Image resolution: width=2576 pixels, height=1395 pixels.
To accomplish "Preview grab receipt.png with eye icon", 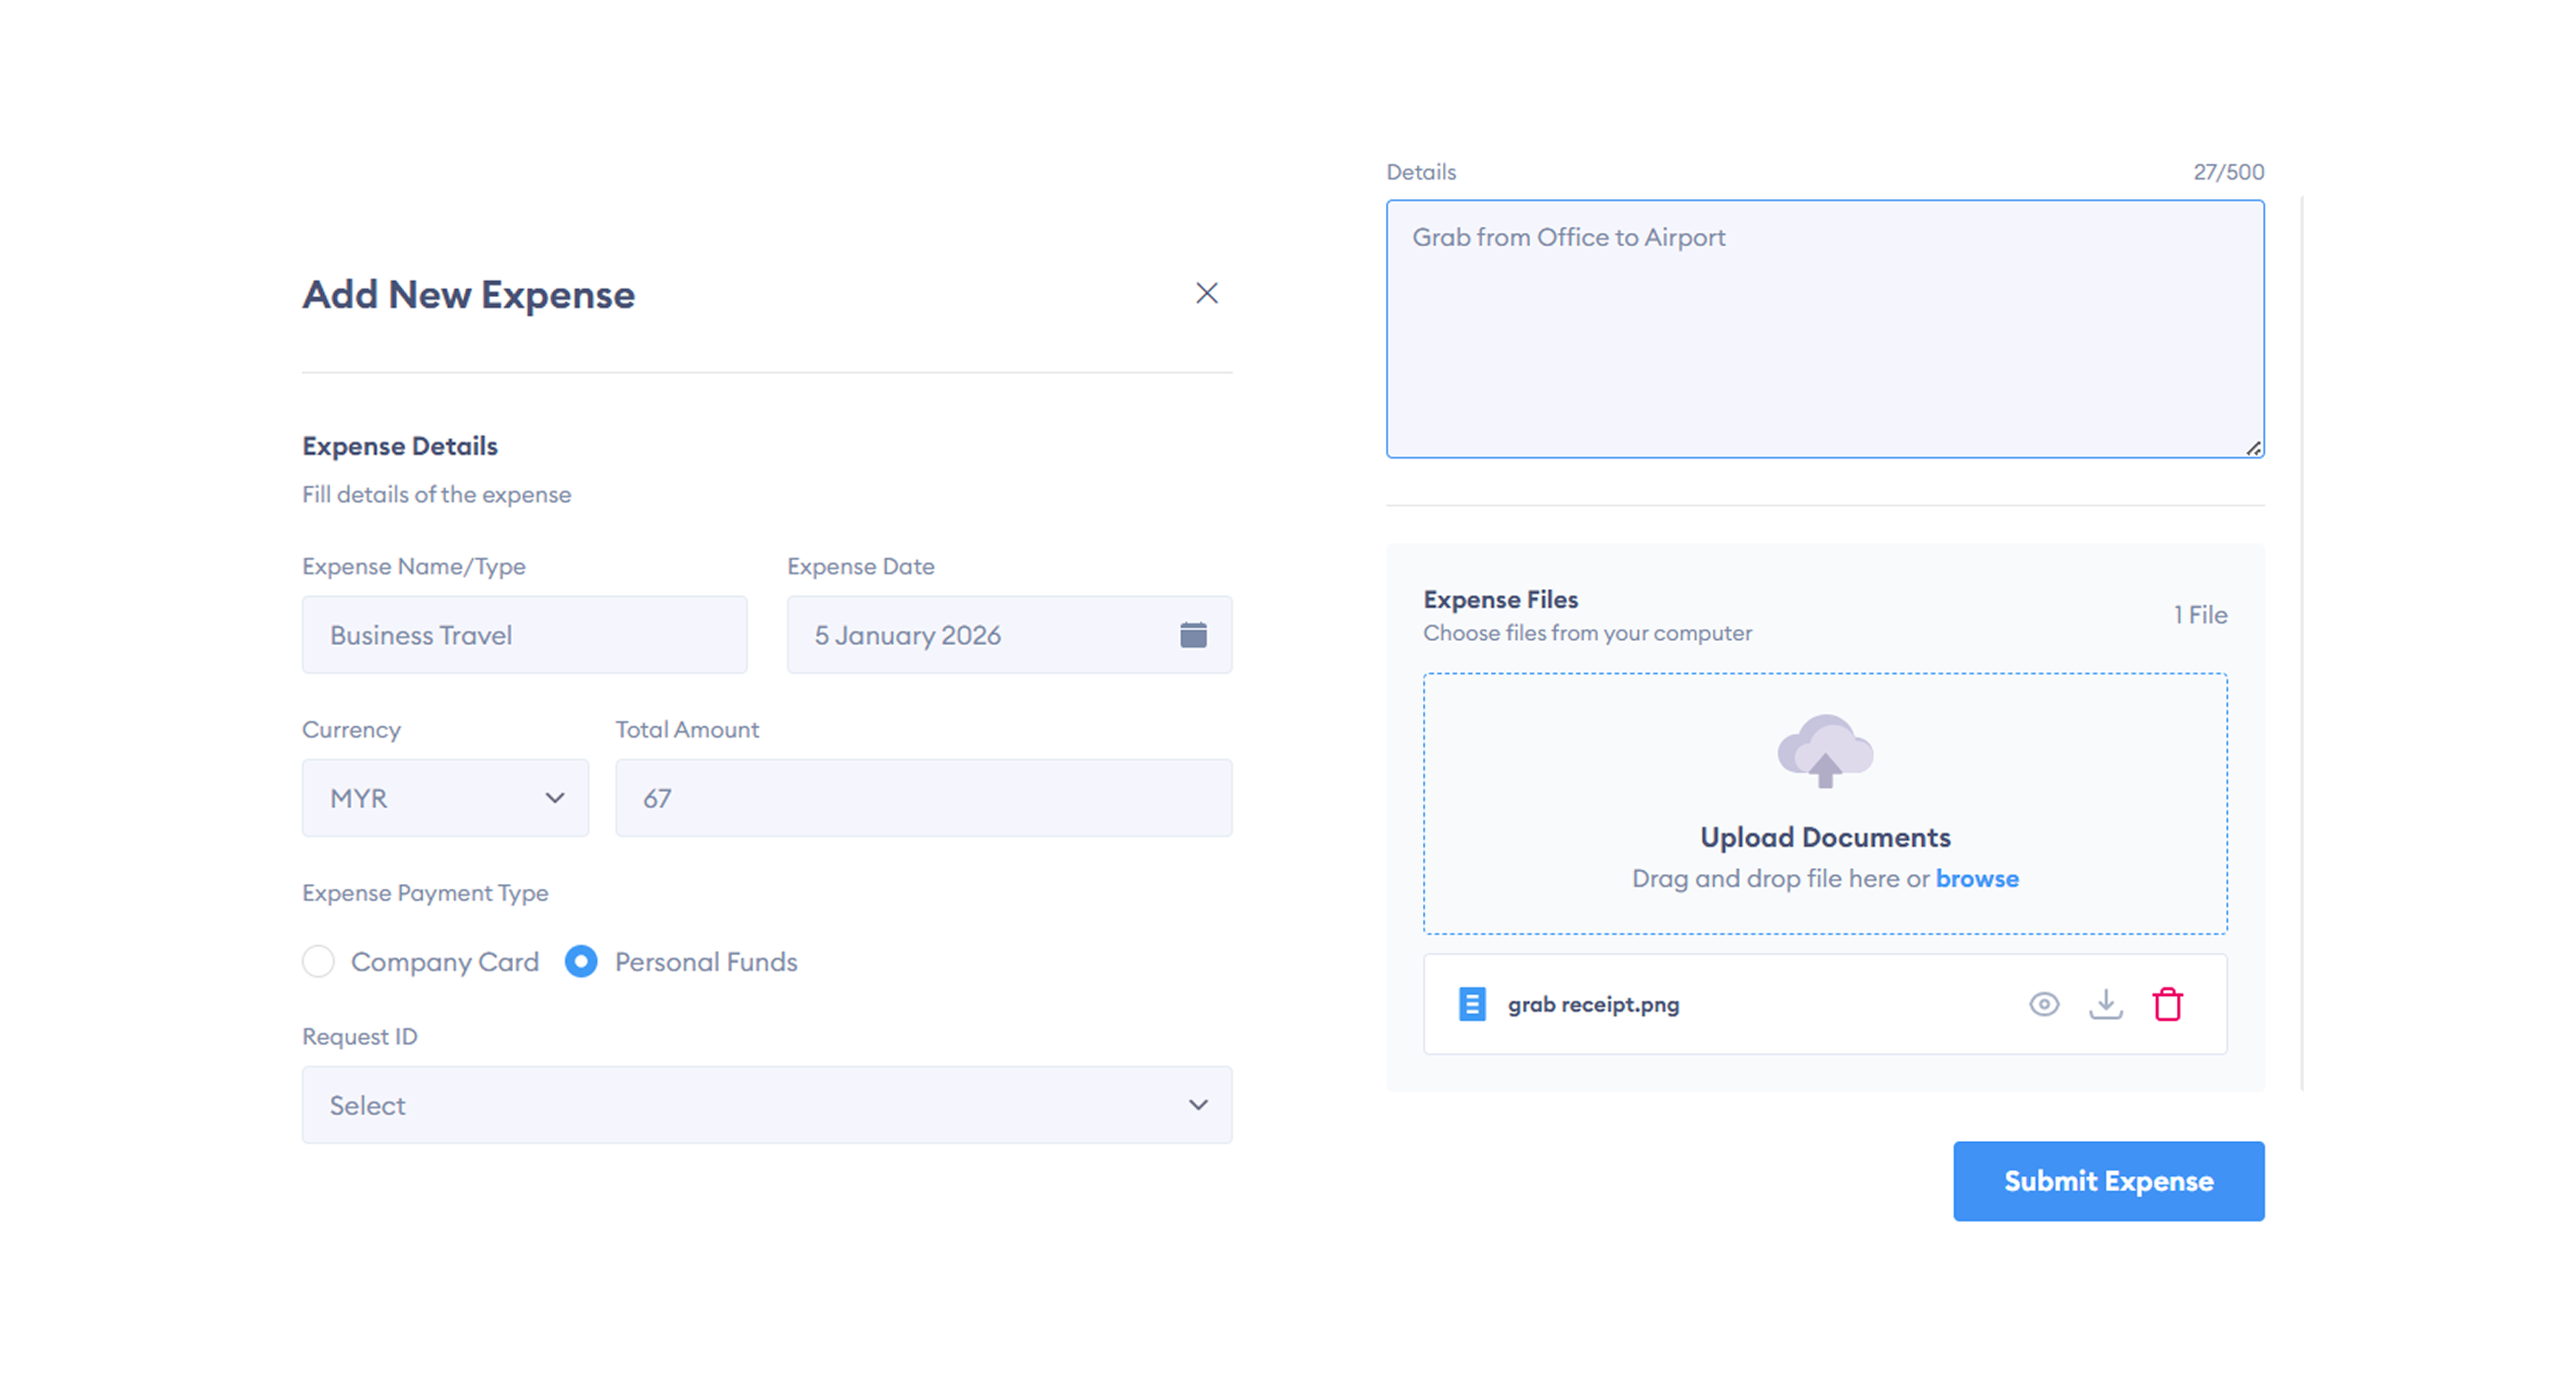I will click(x=2044, y=1004).
